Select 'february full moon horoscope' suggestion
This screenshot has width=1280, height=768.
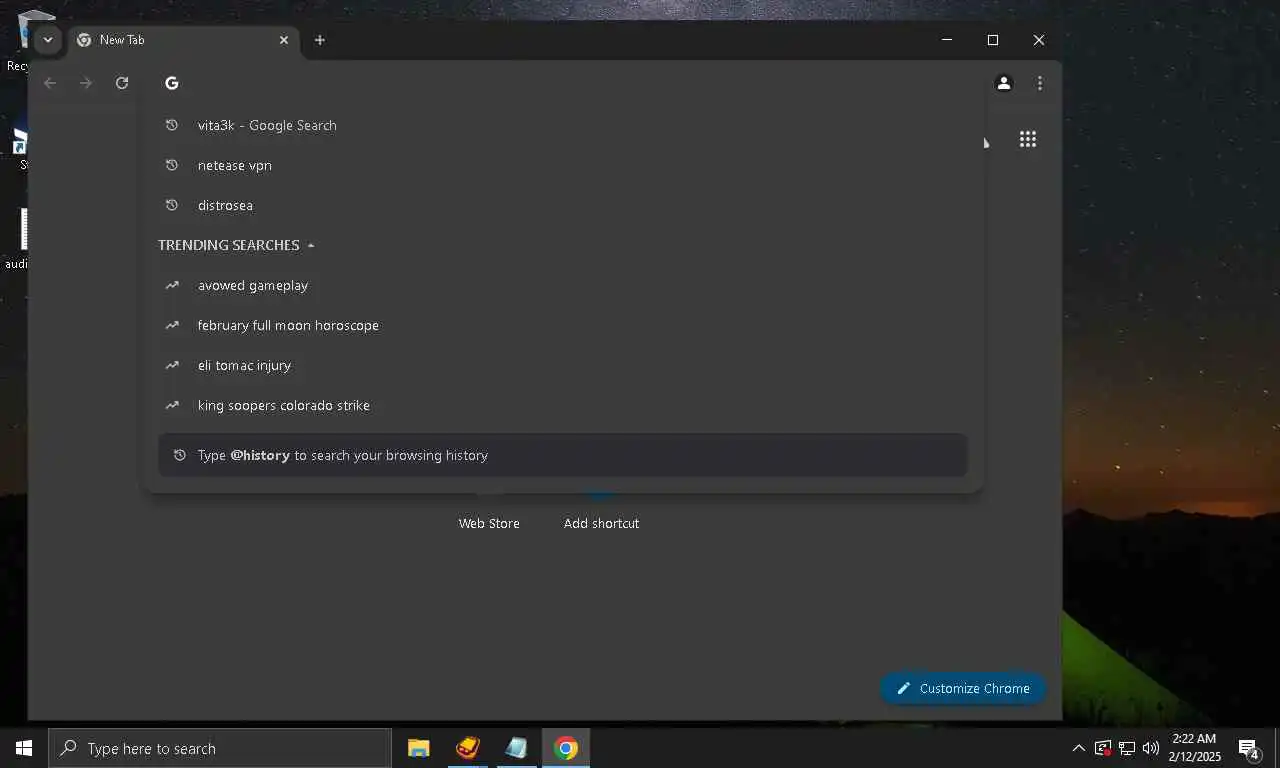click(563, 325)
